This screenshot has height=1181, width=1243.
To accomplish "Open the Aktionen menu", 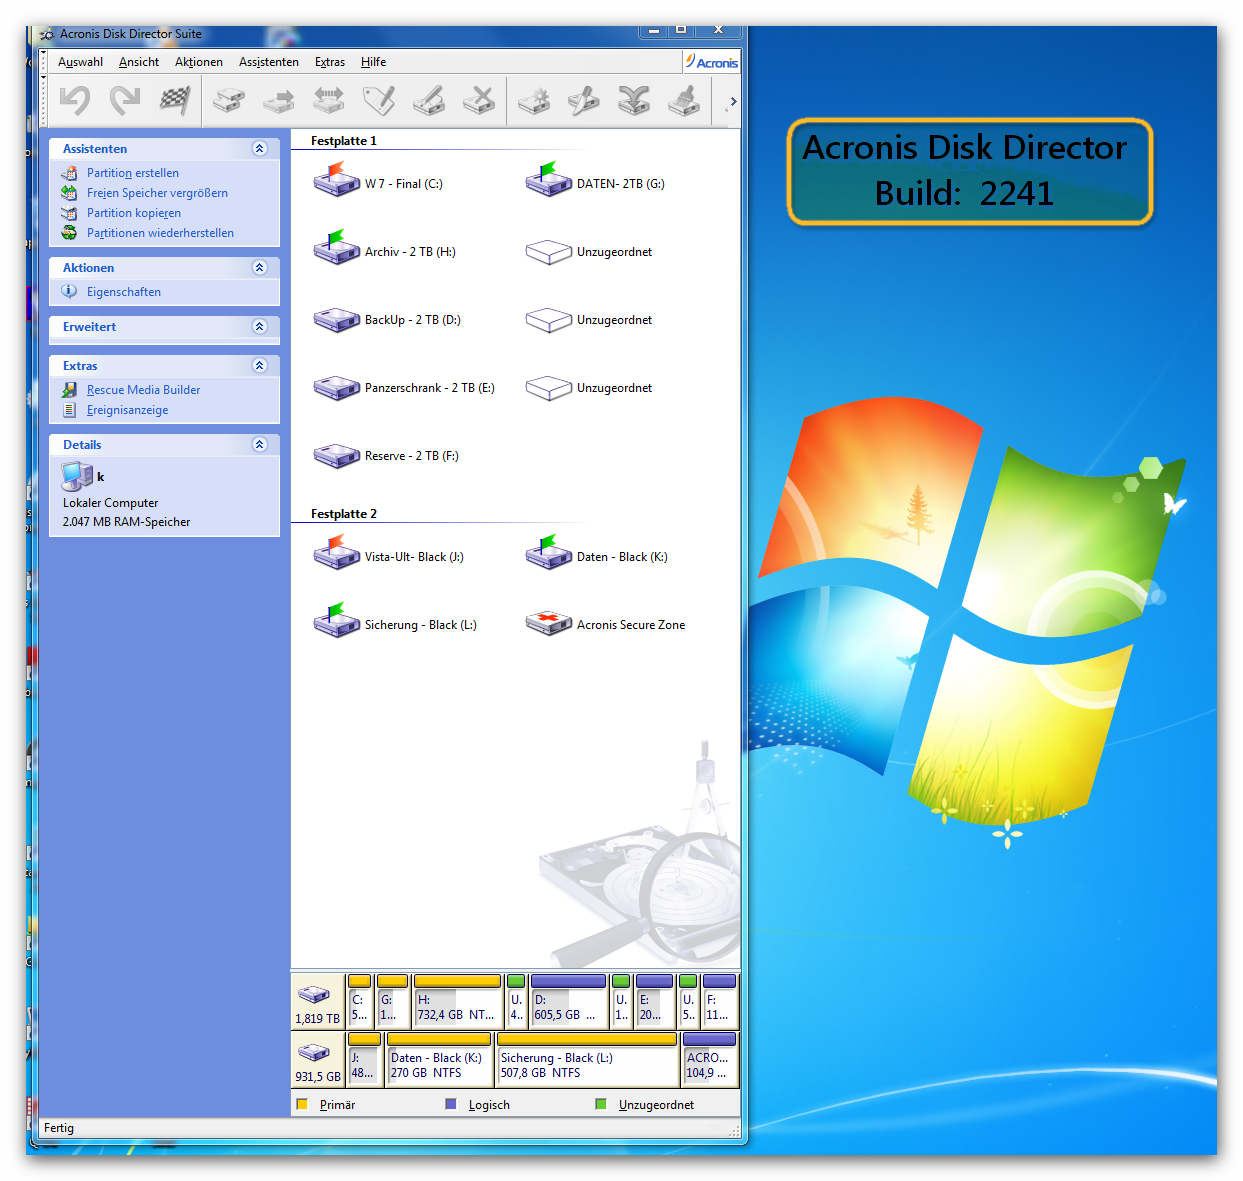I will pyautogui.click(x=199, y=62).
